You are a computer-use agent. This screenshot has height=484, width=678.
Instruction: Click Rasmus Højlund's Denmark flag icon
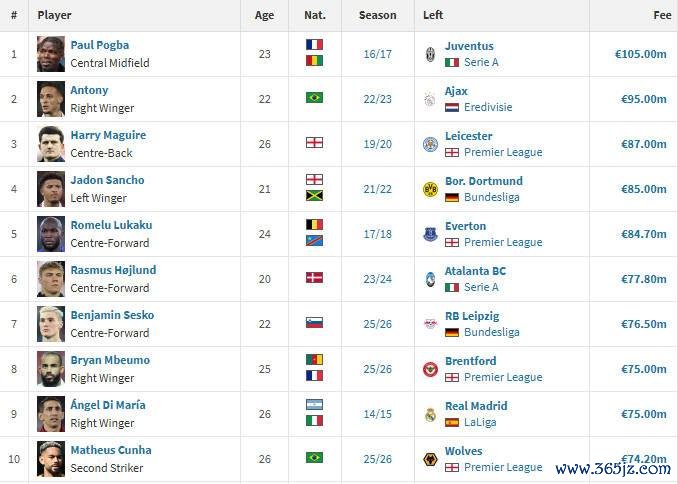[x=314, y=277]
